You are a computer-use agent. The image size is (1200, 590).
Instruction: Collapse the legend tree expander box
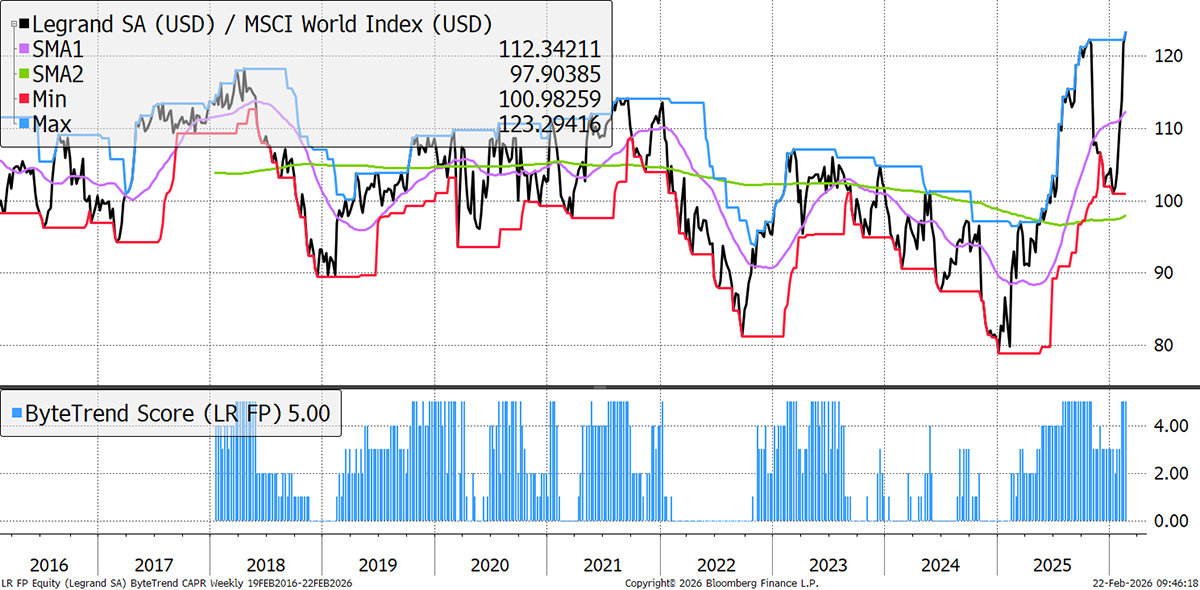(13, 25)
